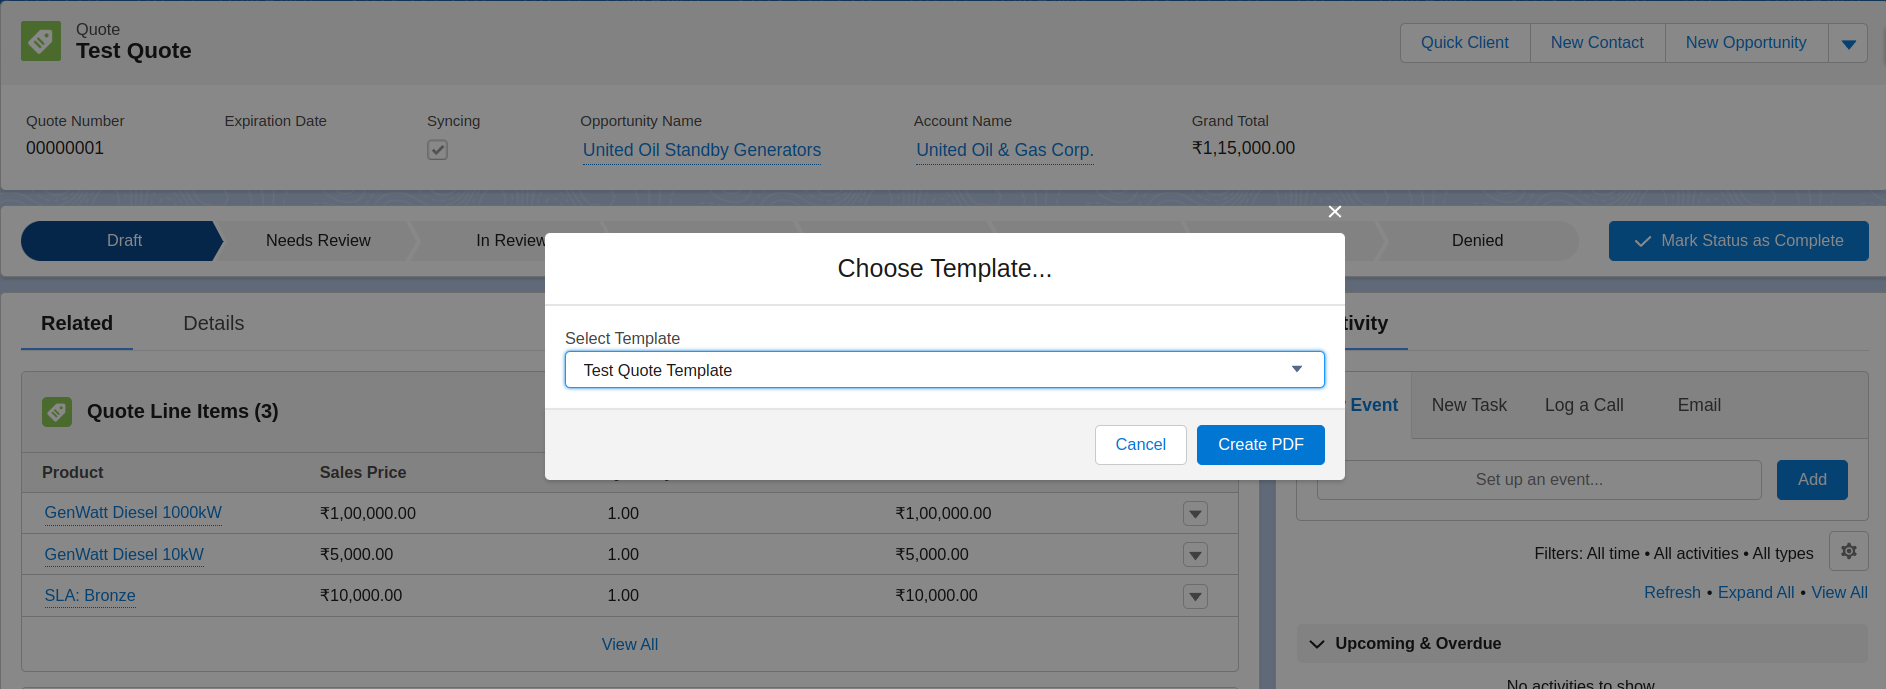This screenshot has height=689, width=1886.
Task: Open the GenWatt Diesel 10kW product link
Action: pos(124,555)
